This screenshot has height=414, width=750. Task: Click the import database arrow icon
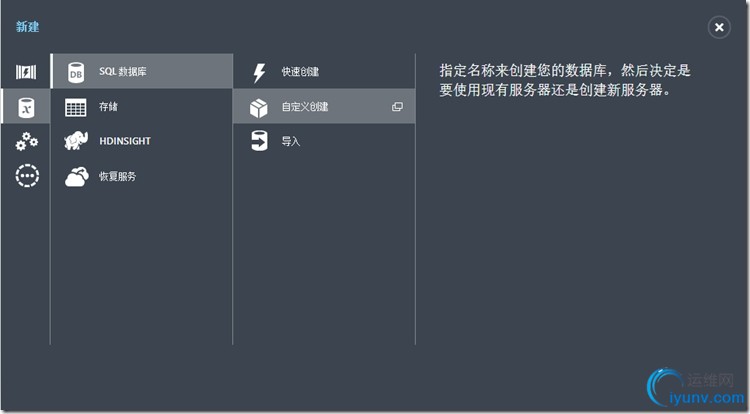coord(259,141)
